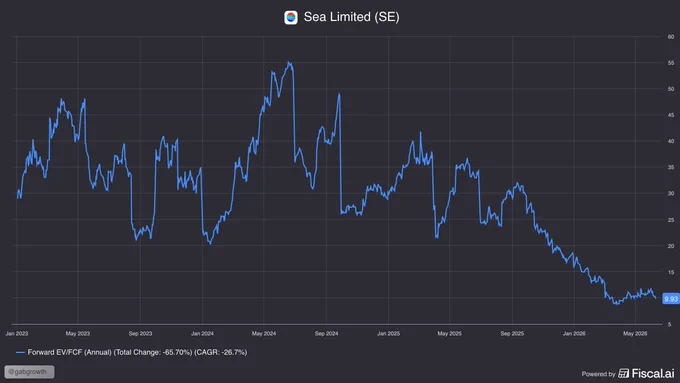Click the May 2024 x-axis label

tap(264, 334)
